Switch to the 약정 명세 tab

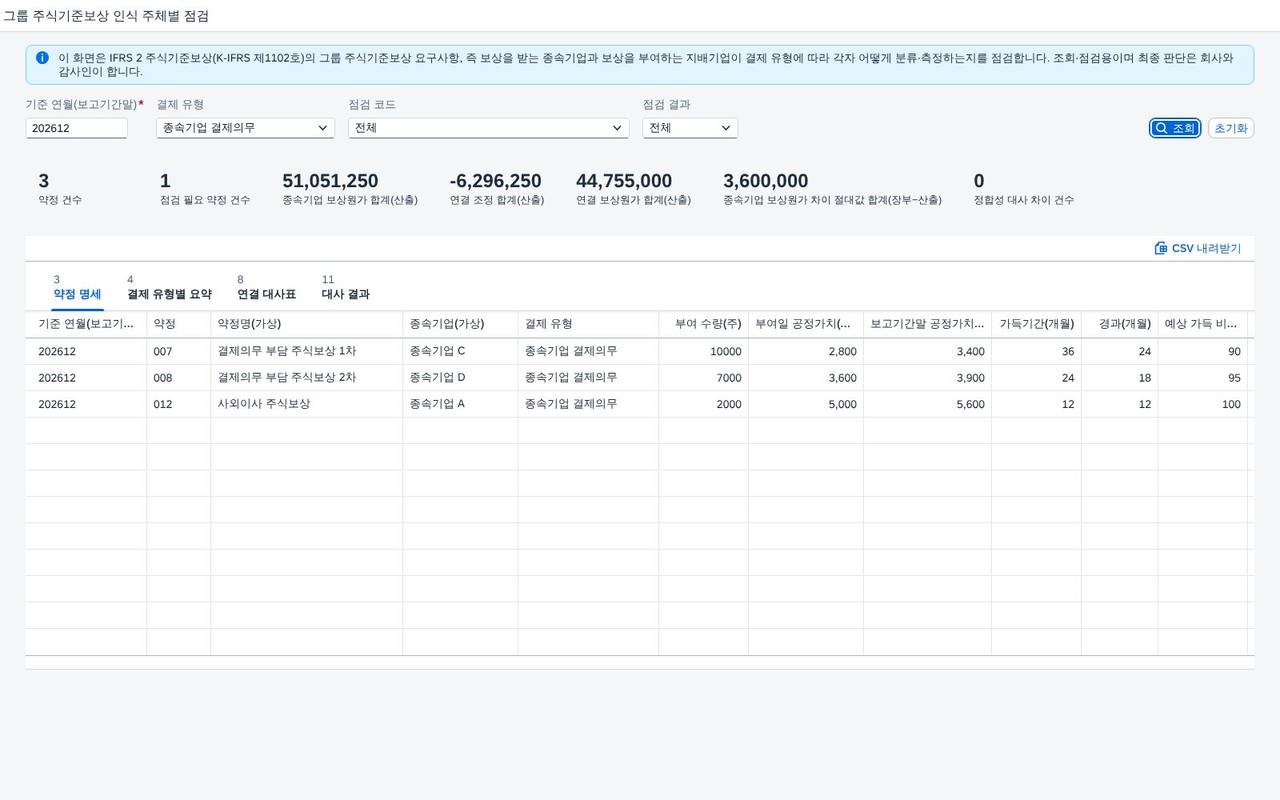[x=77, y=294]
